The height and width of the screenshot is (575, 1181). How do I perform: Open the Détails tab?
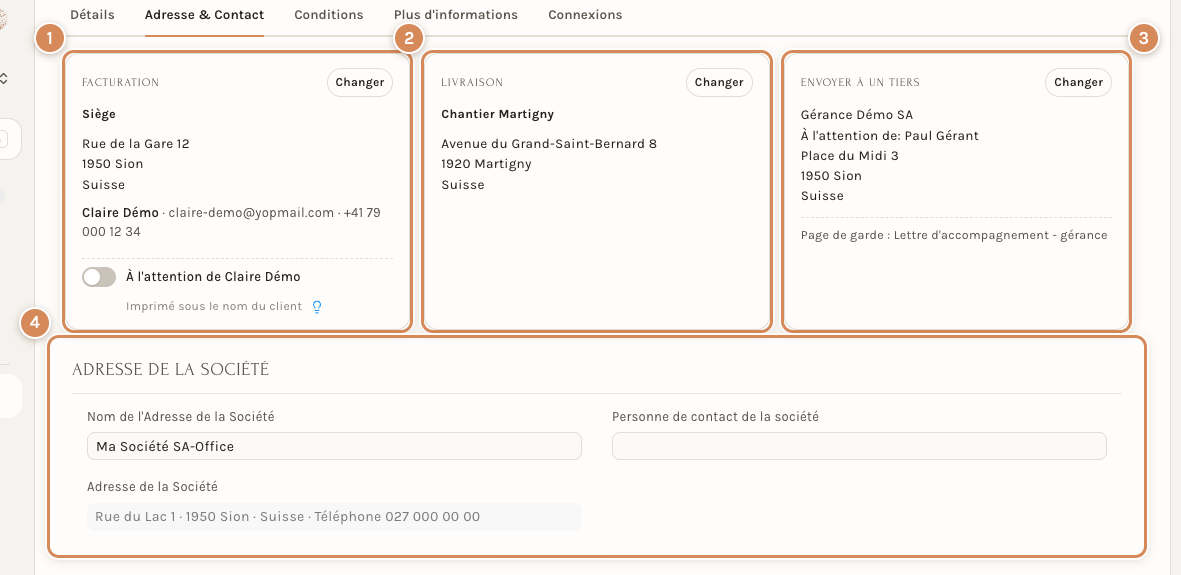pos(92,14)
